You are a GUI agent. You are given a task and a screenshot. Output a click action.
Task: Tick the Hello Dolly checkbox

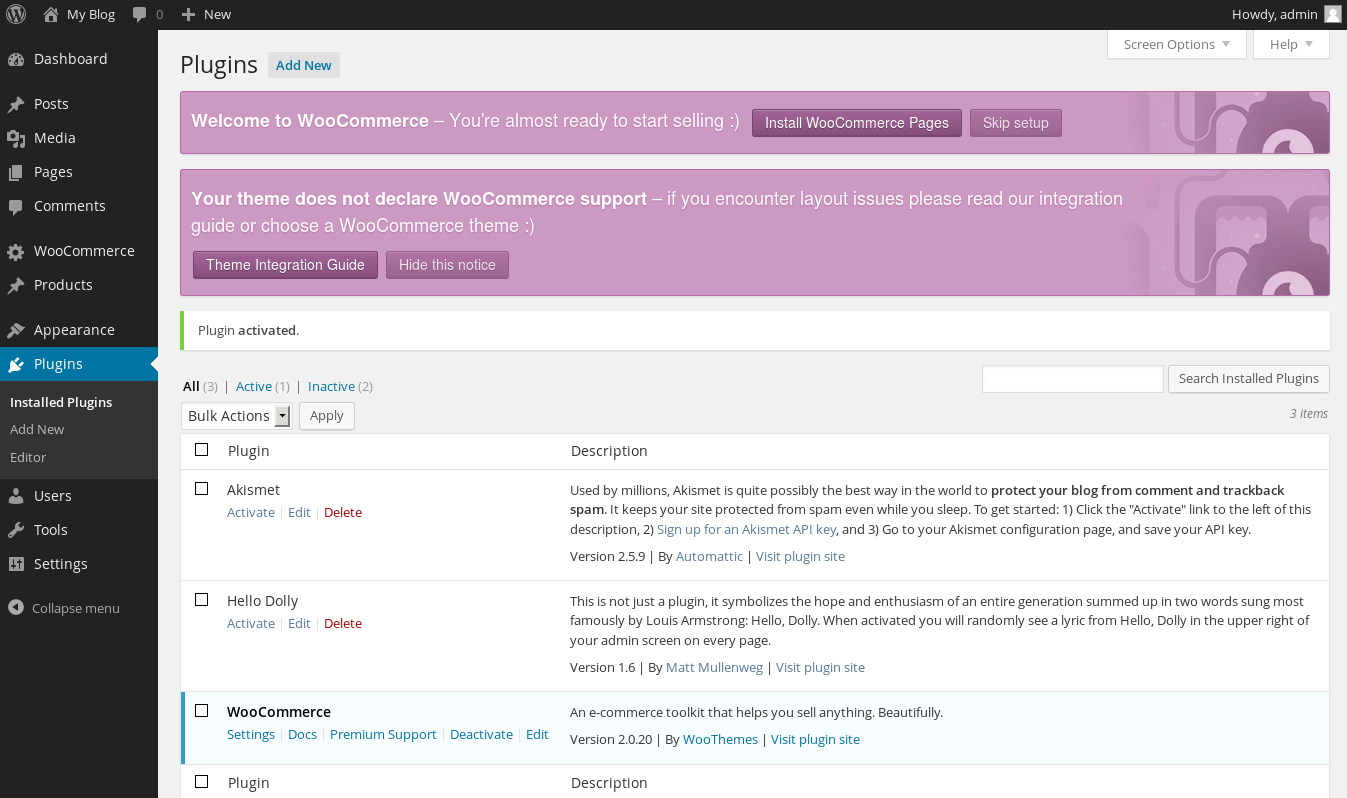[x=202, y=600]
